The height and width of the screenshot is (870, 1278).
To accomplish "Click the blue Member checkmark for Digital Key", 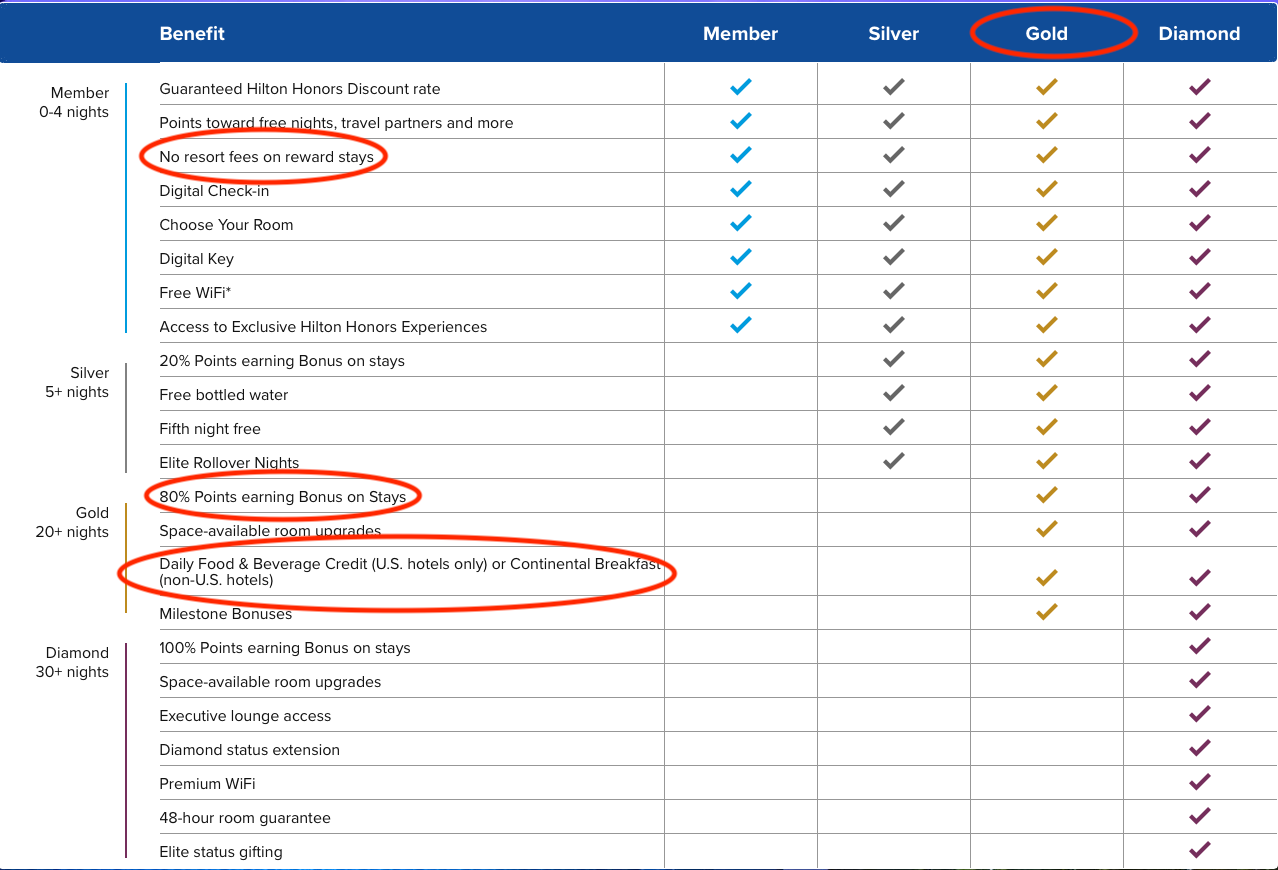I will tap(740, 257).
